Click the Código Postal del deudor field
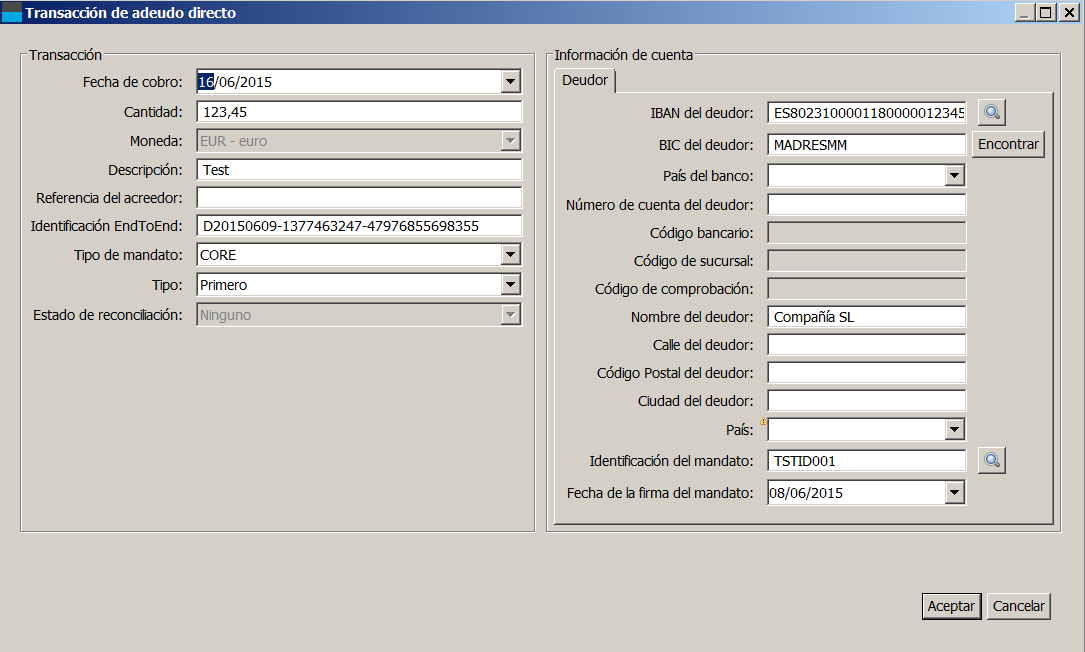1085x652 pixels. click(866, 373)
